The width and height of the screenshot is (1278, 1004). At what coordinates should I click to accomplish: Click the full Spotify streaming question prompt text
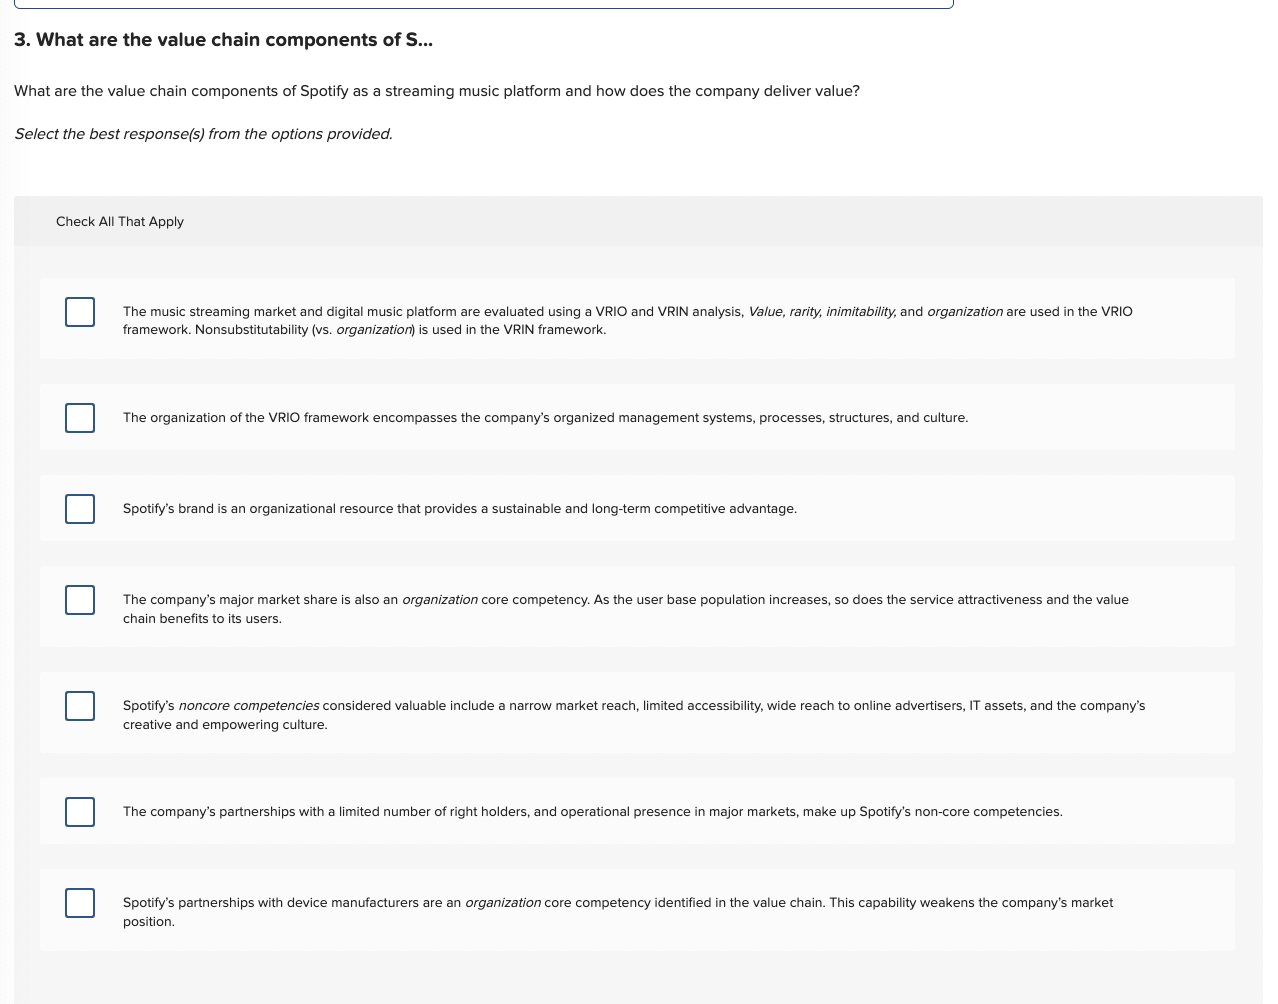[437, 91]
